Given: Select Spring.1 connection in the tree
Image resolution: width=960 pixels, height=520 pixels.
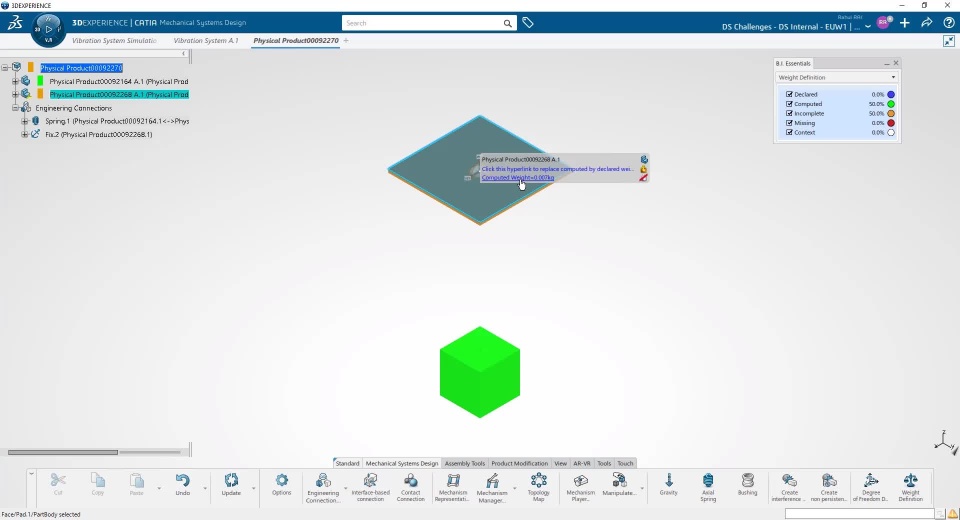Looking at the screenshot, I should coord(117,121).
